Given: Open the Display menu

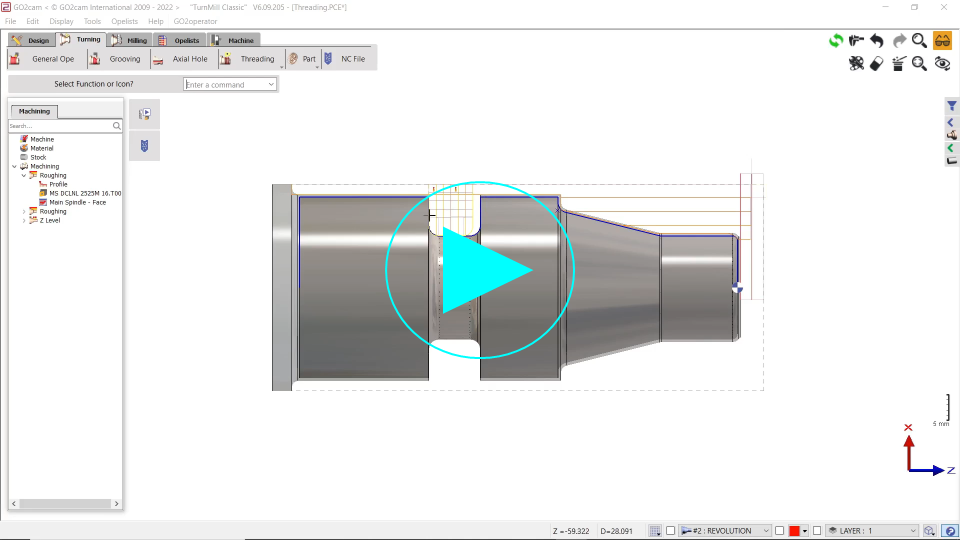Looking at the screenshot, I should [x=61, y=21].
